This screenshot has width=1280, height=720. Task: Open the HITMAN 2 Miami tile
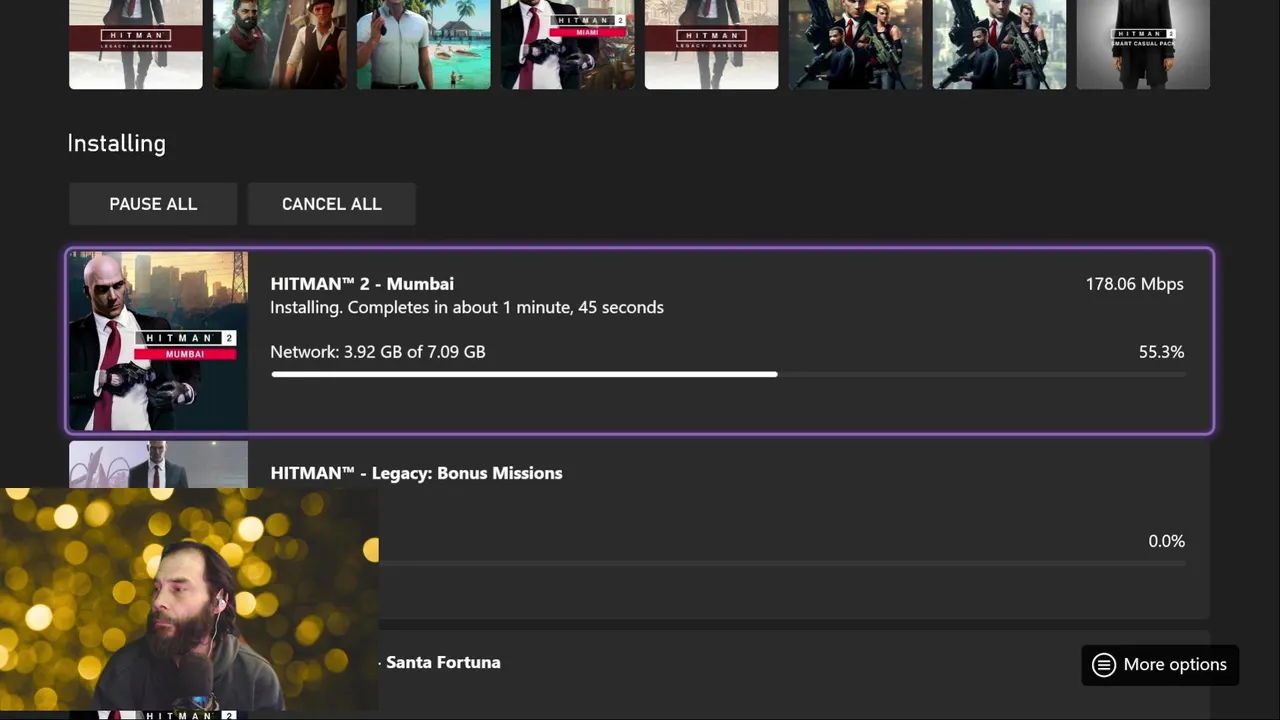coord(568,44)
